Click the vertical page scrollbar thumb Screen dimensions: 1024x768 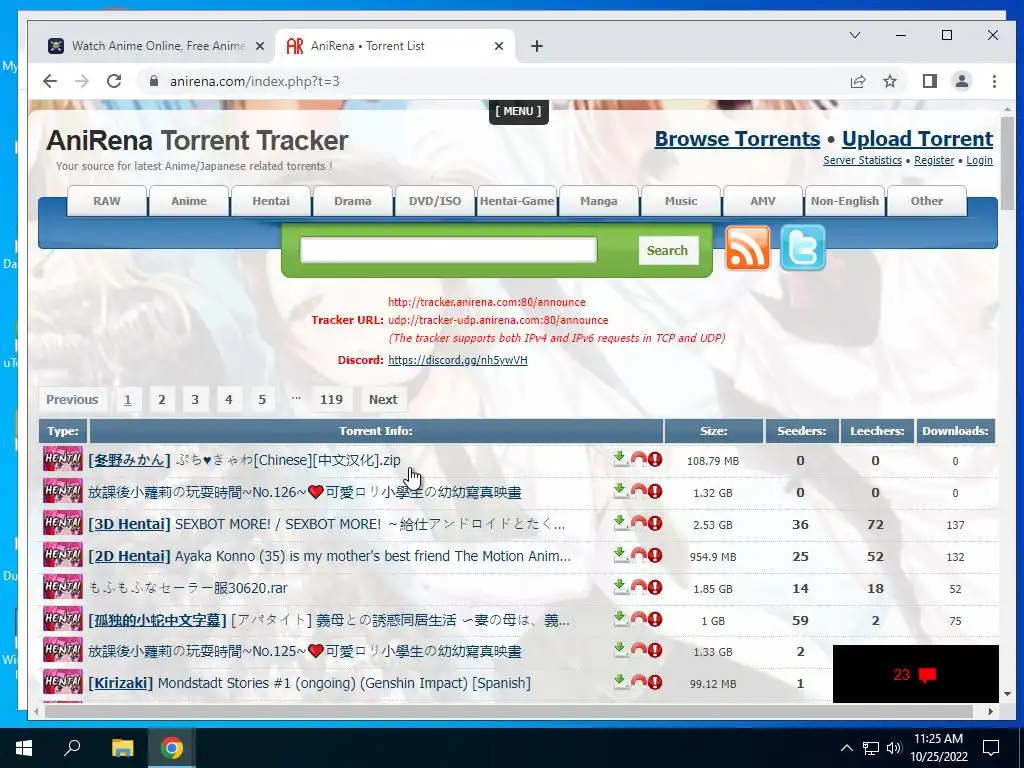click(x=1008, y=164)
